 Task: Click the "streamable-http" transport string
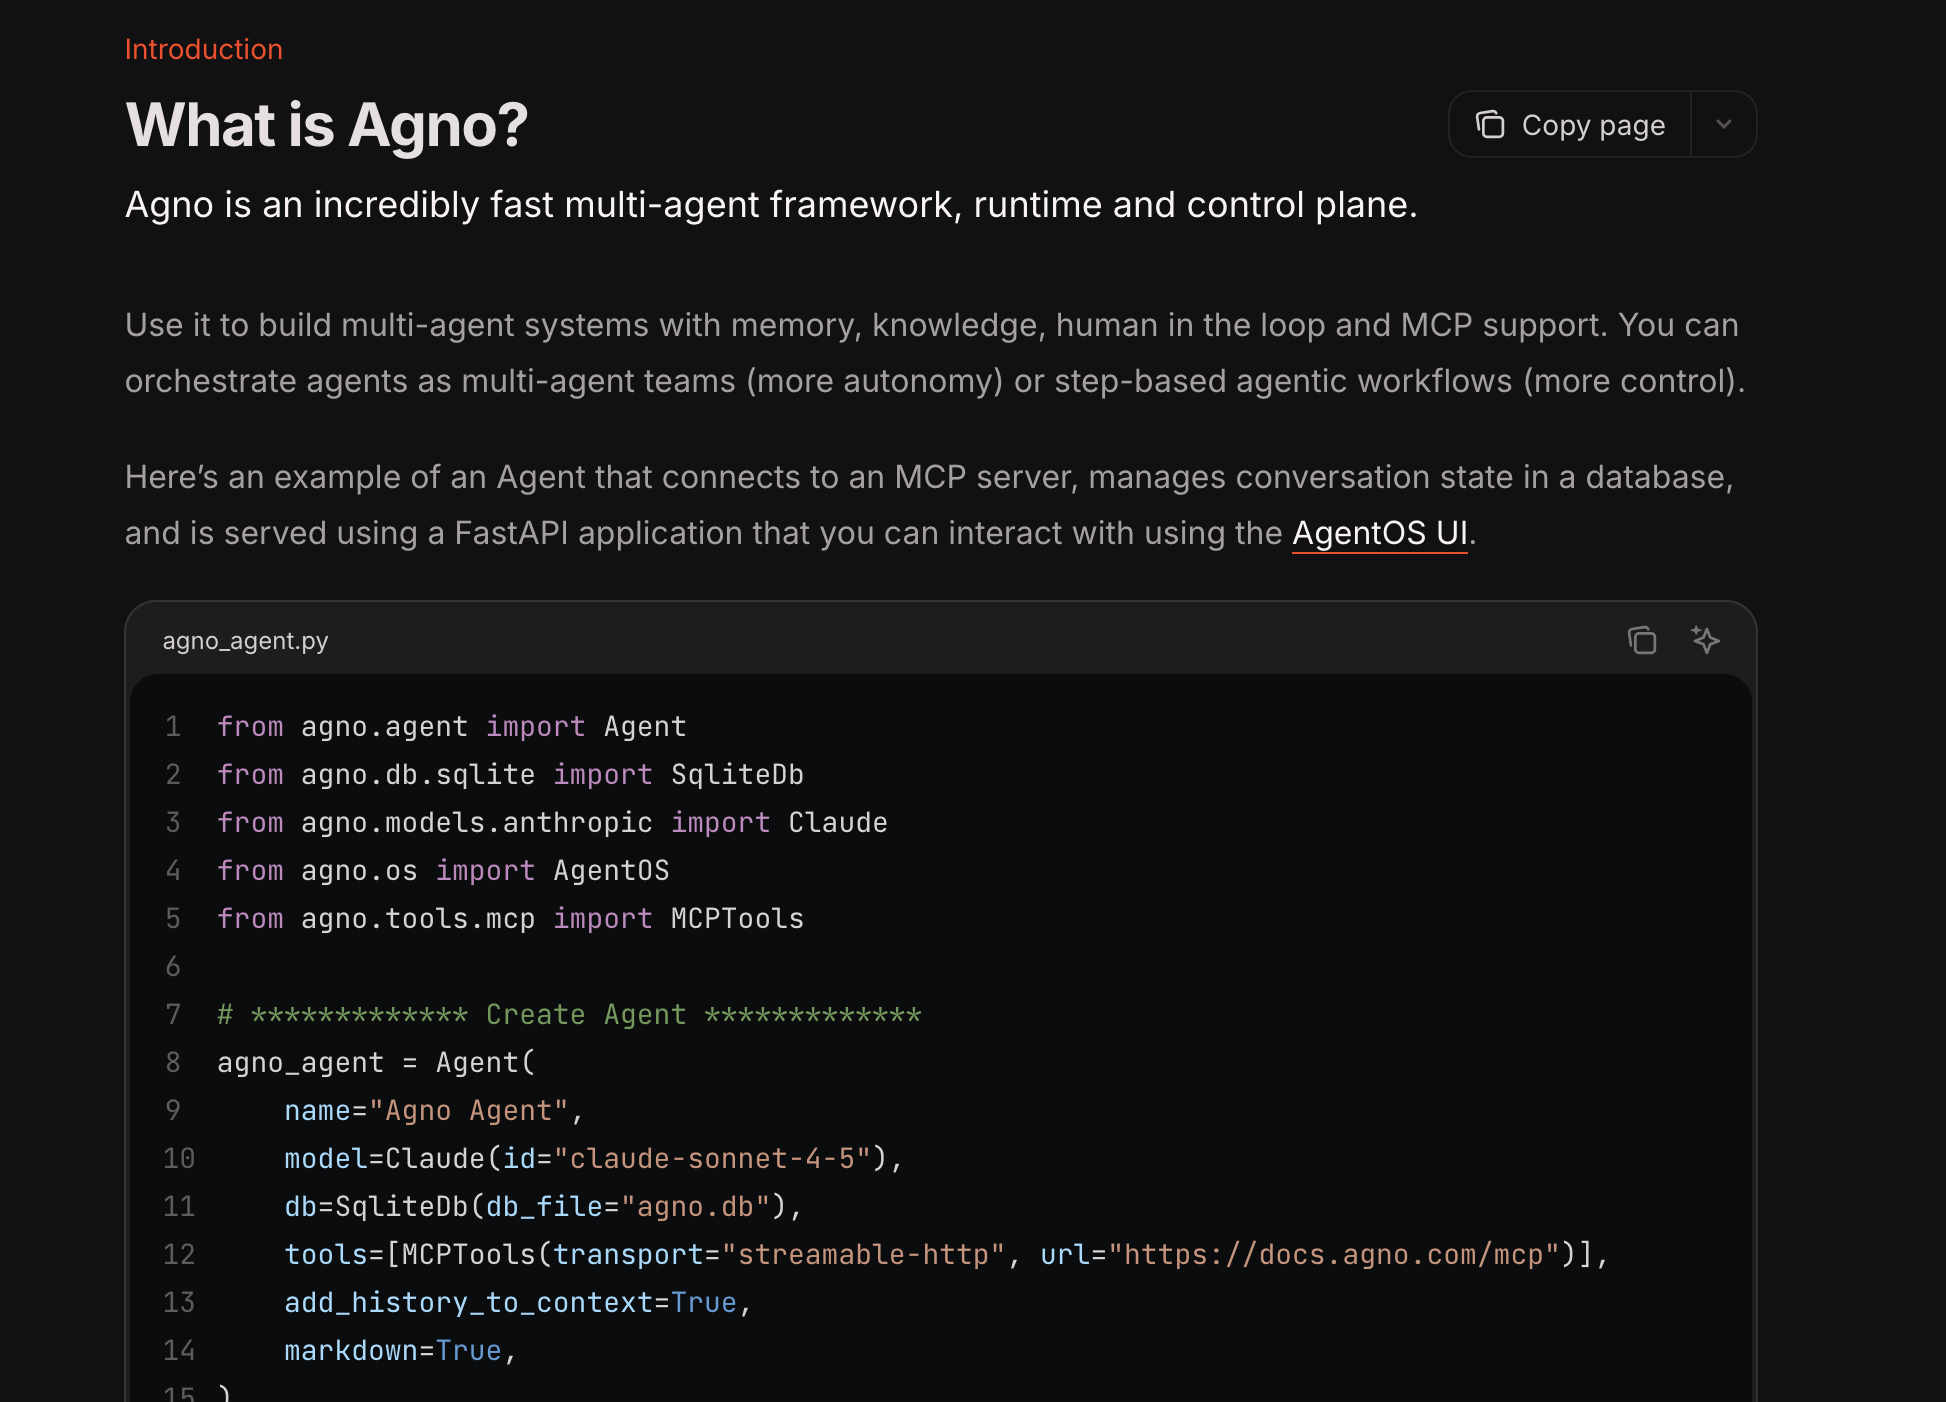click(862, 1255)
